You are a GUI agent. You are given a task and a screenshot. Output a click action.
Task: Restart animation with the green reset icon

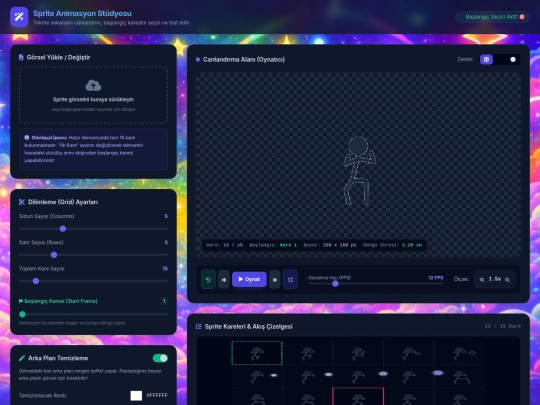(x=208, y=279)
